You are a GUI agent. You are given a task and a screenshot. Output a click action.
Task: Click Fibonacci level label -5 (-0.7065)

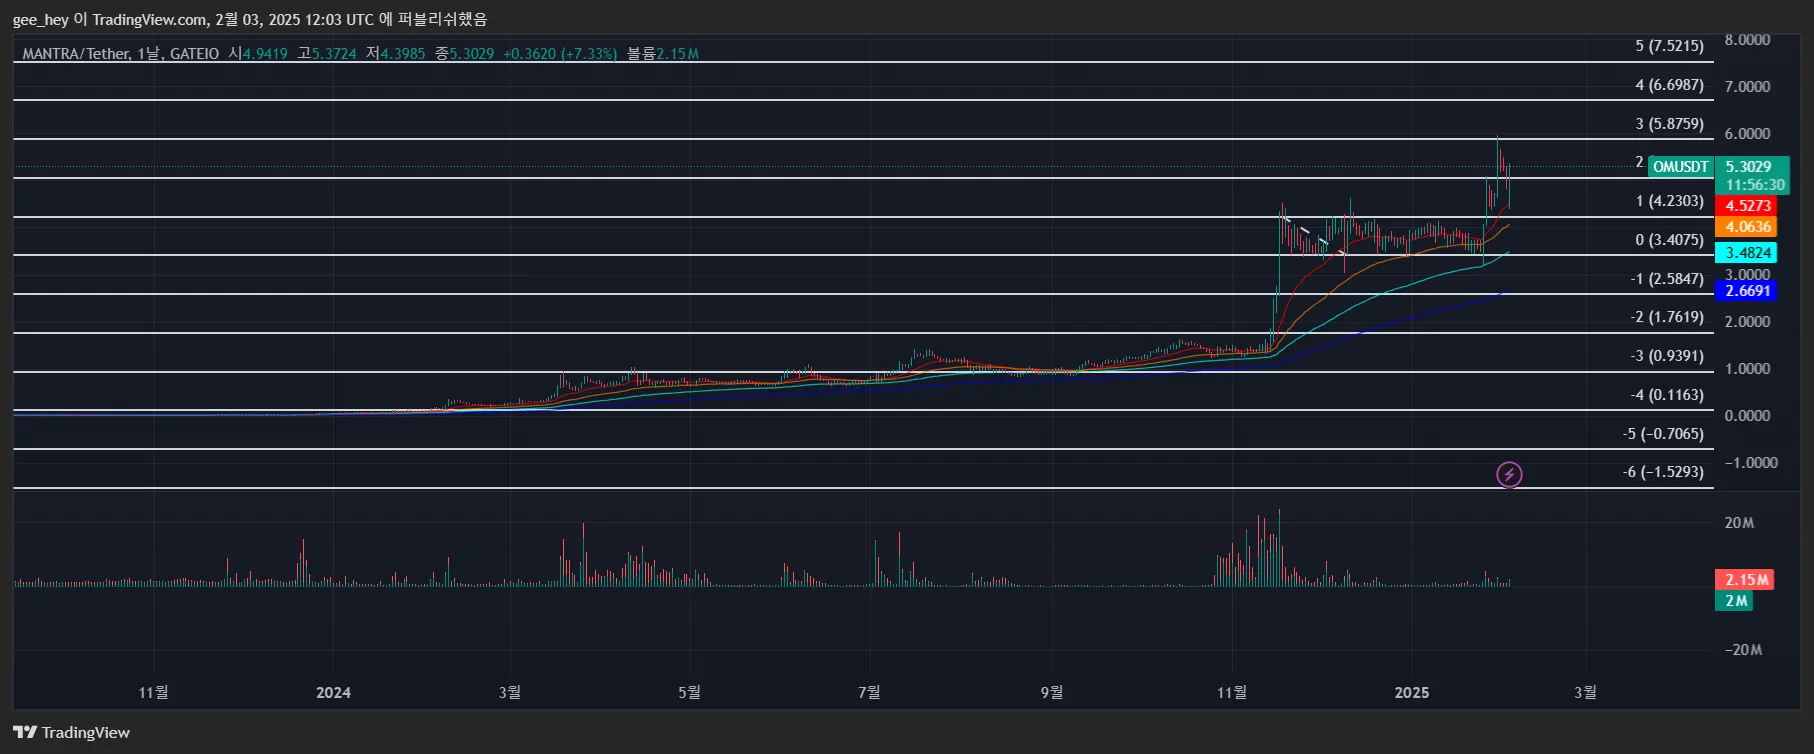1663,434
